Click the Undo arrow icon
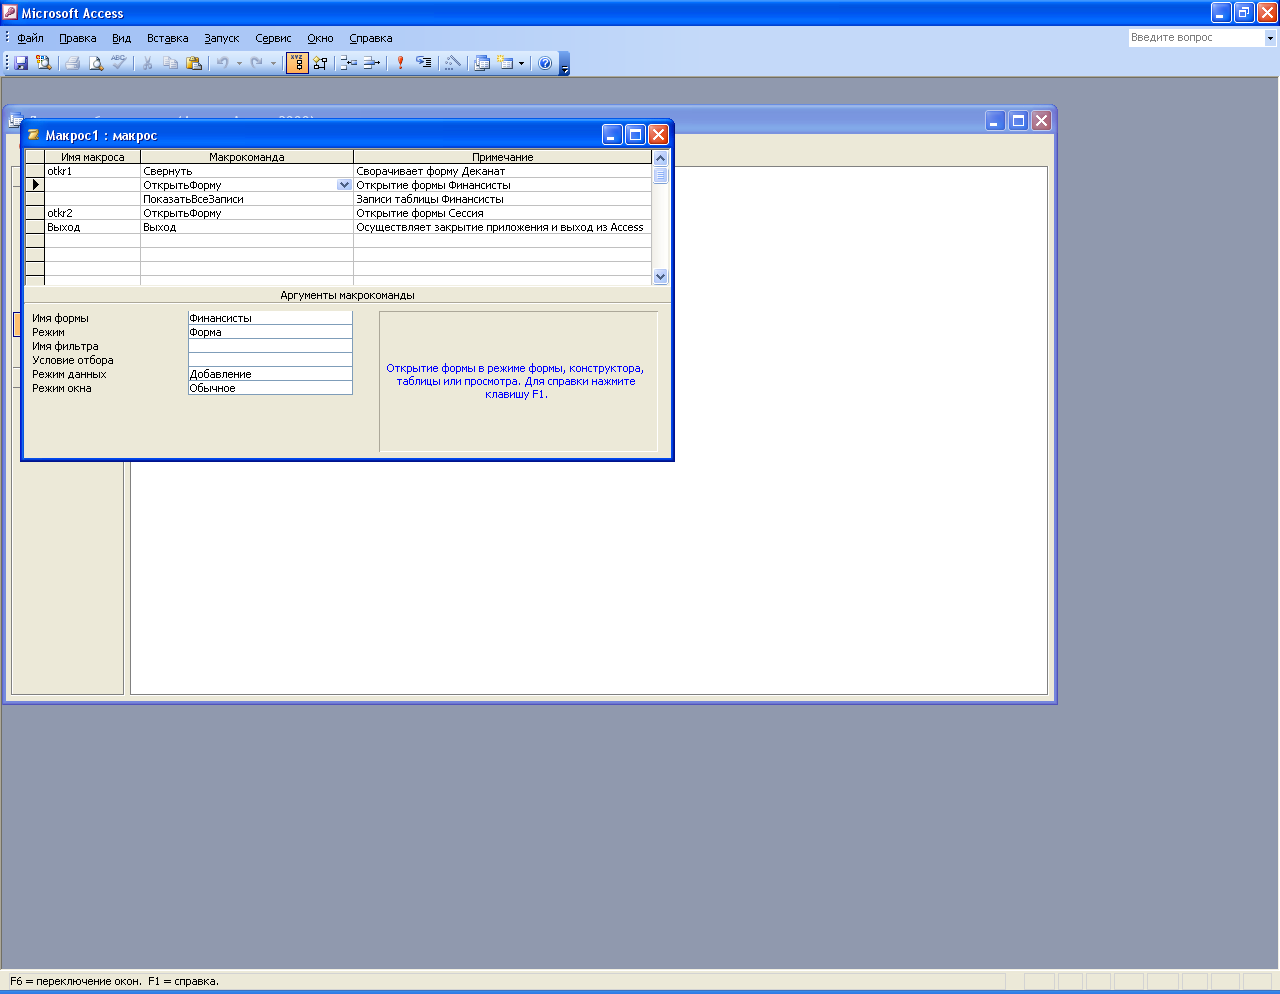Image resolution: width=1280 pixels, height=994 pixels. pos(223,63)
